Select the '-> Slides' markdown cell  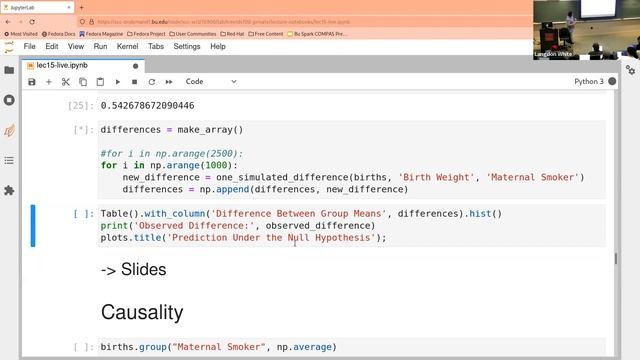[133, 270]
